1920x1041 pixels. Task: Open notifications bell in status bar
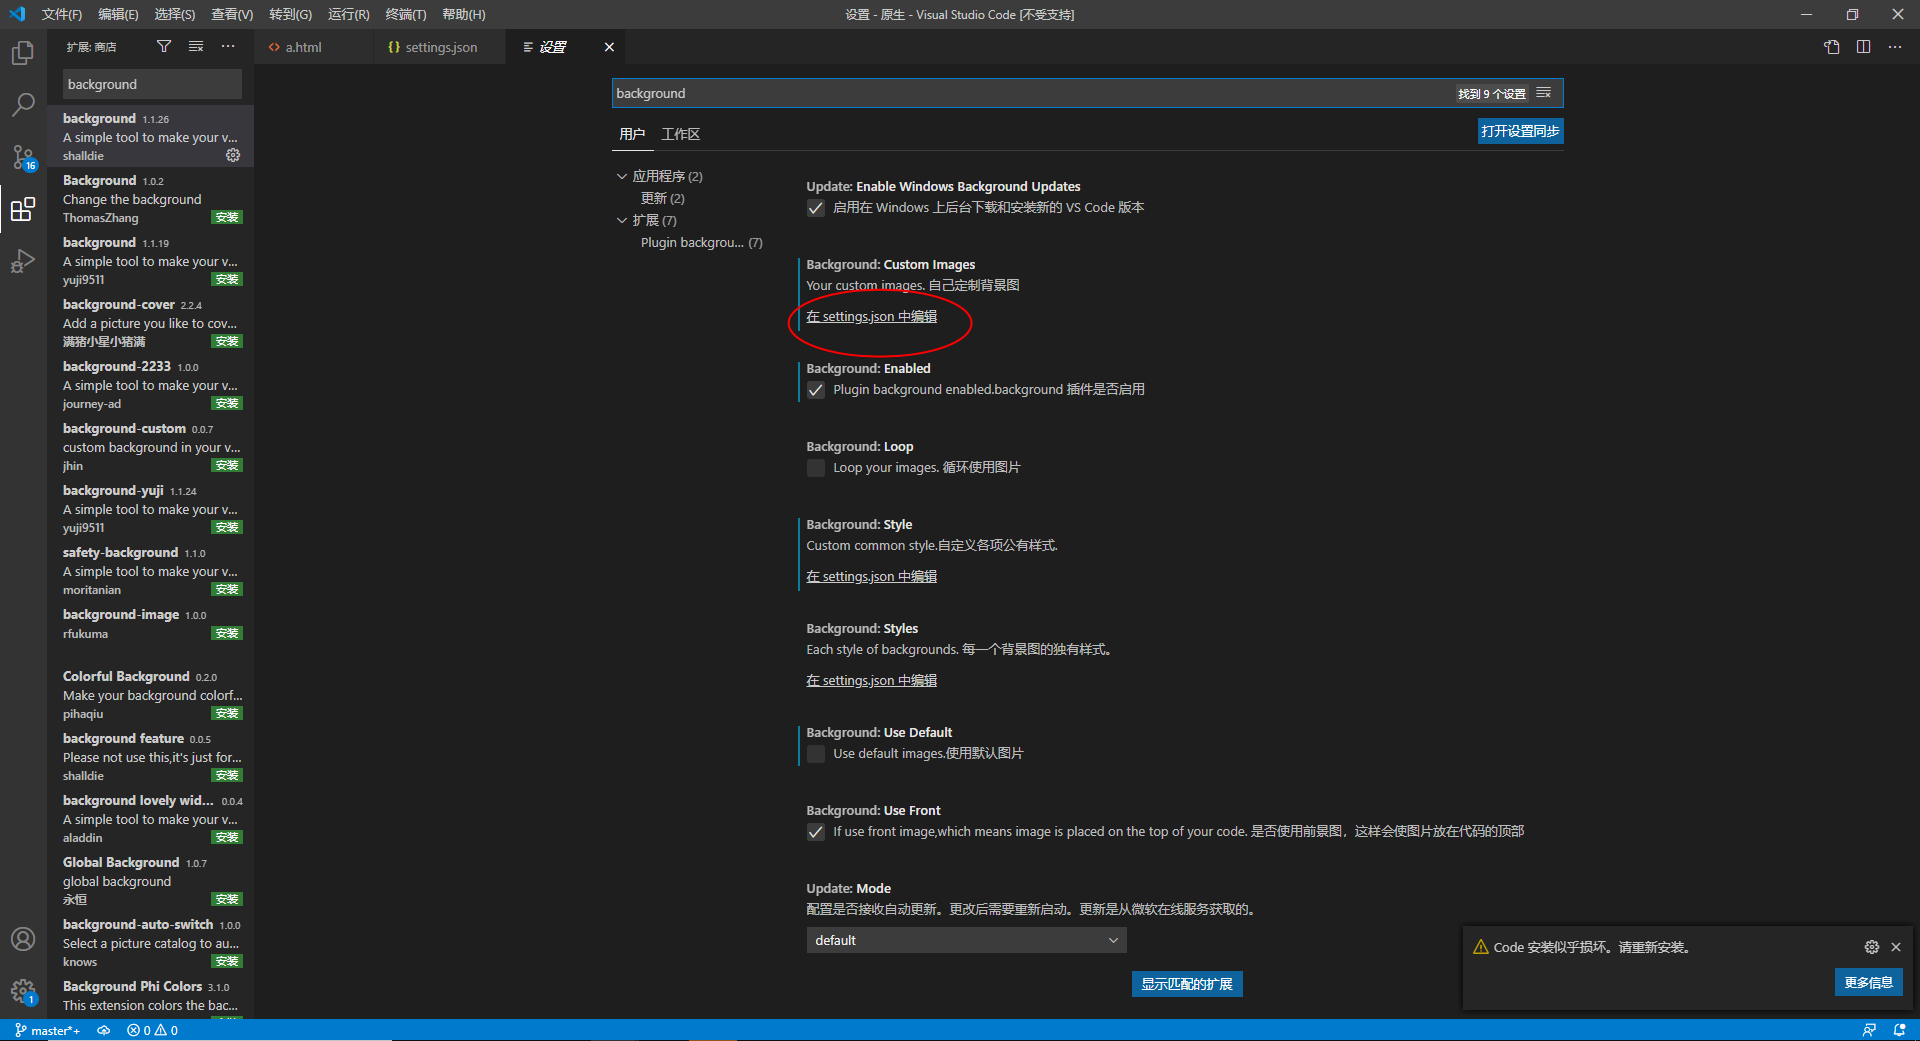click(x=1899, y=1030)
